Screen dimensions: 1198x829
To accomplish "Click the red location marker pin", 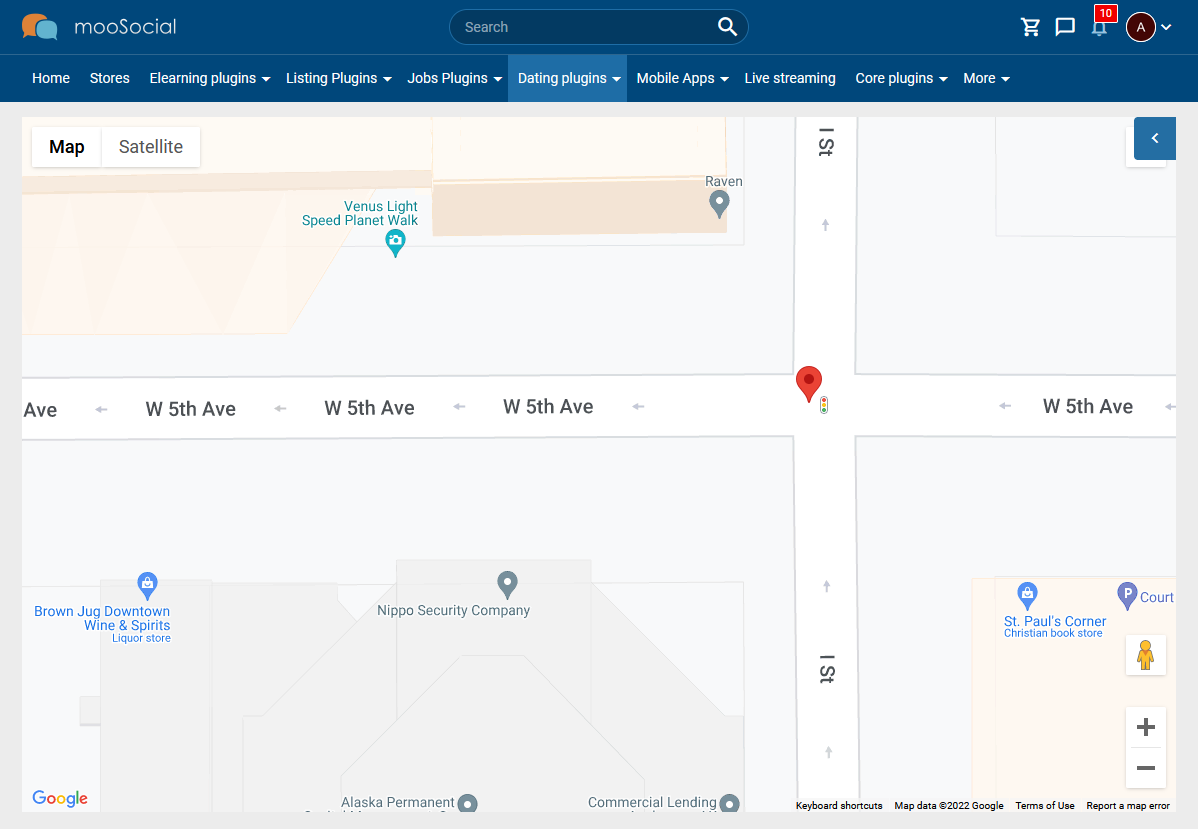I will (808, 384).
